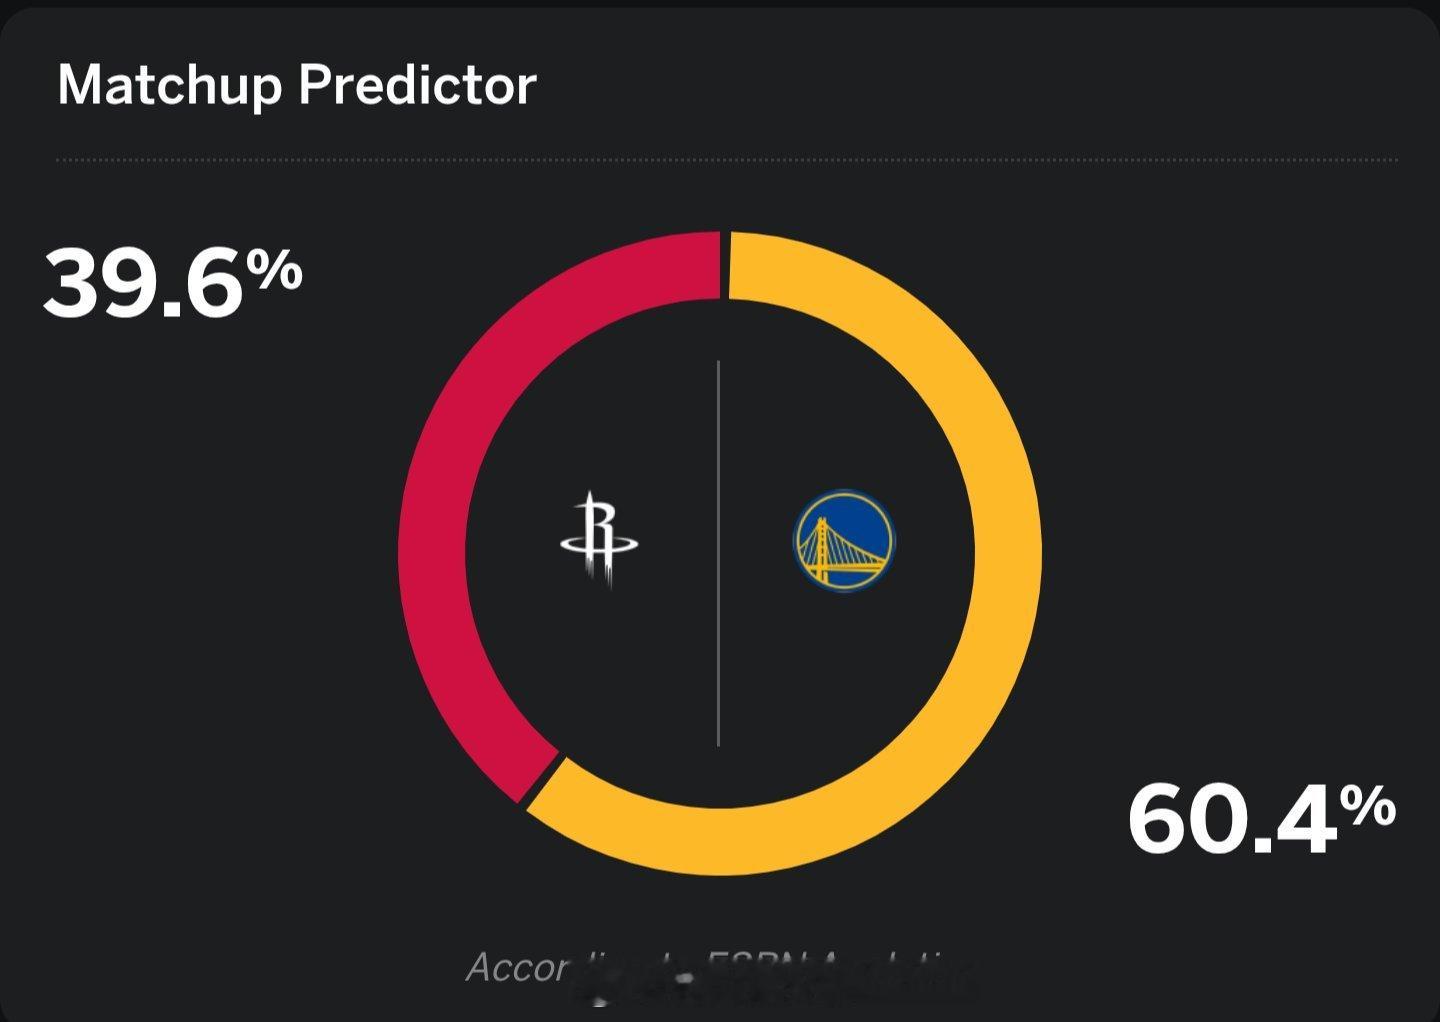Click the letter R in the Rockets emblem

coord(600,530)
